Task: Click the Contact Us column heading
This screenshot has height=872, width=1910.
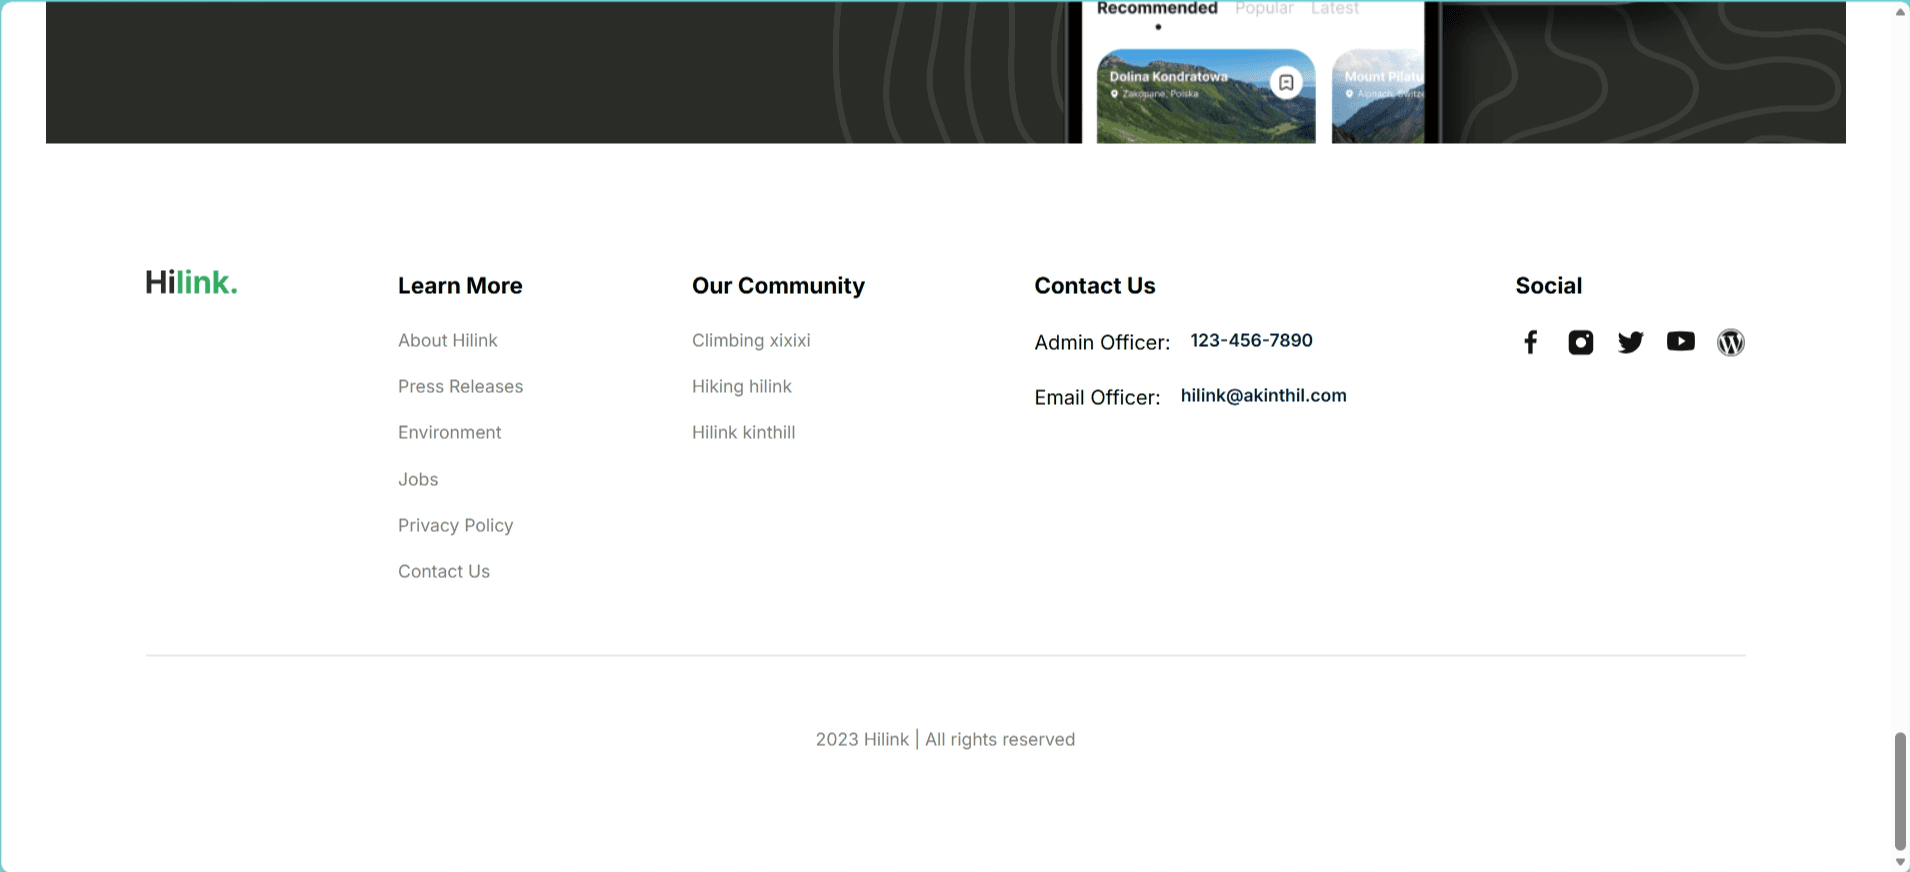Action: click(1095, 285)
